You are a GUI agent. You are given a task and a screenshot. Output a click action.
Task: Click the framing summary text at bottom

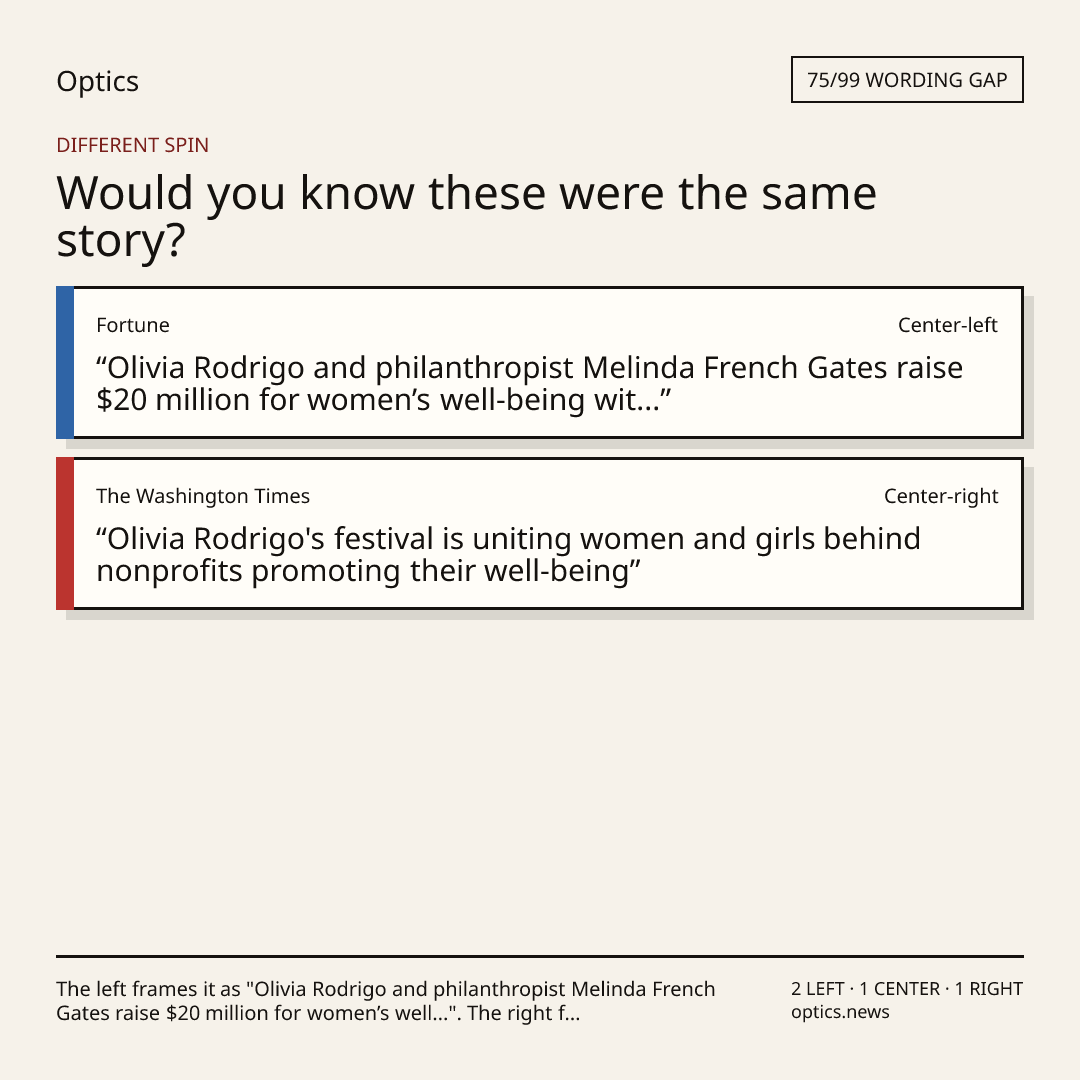pyautogui.click(x=386, y=1001)
